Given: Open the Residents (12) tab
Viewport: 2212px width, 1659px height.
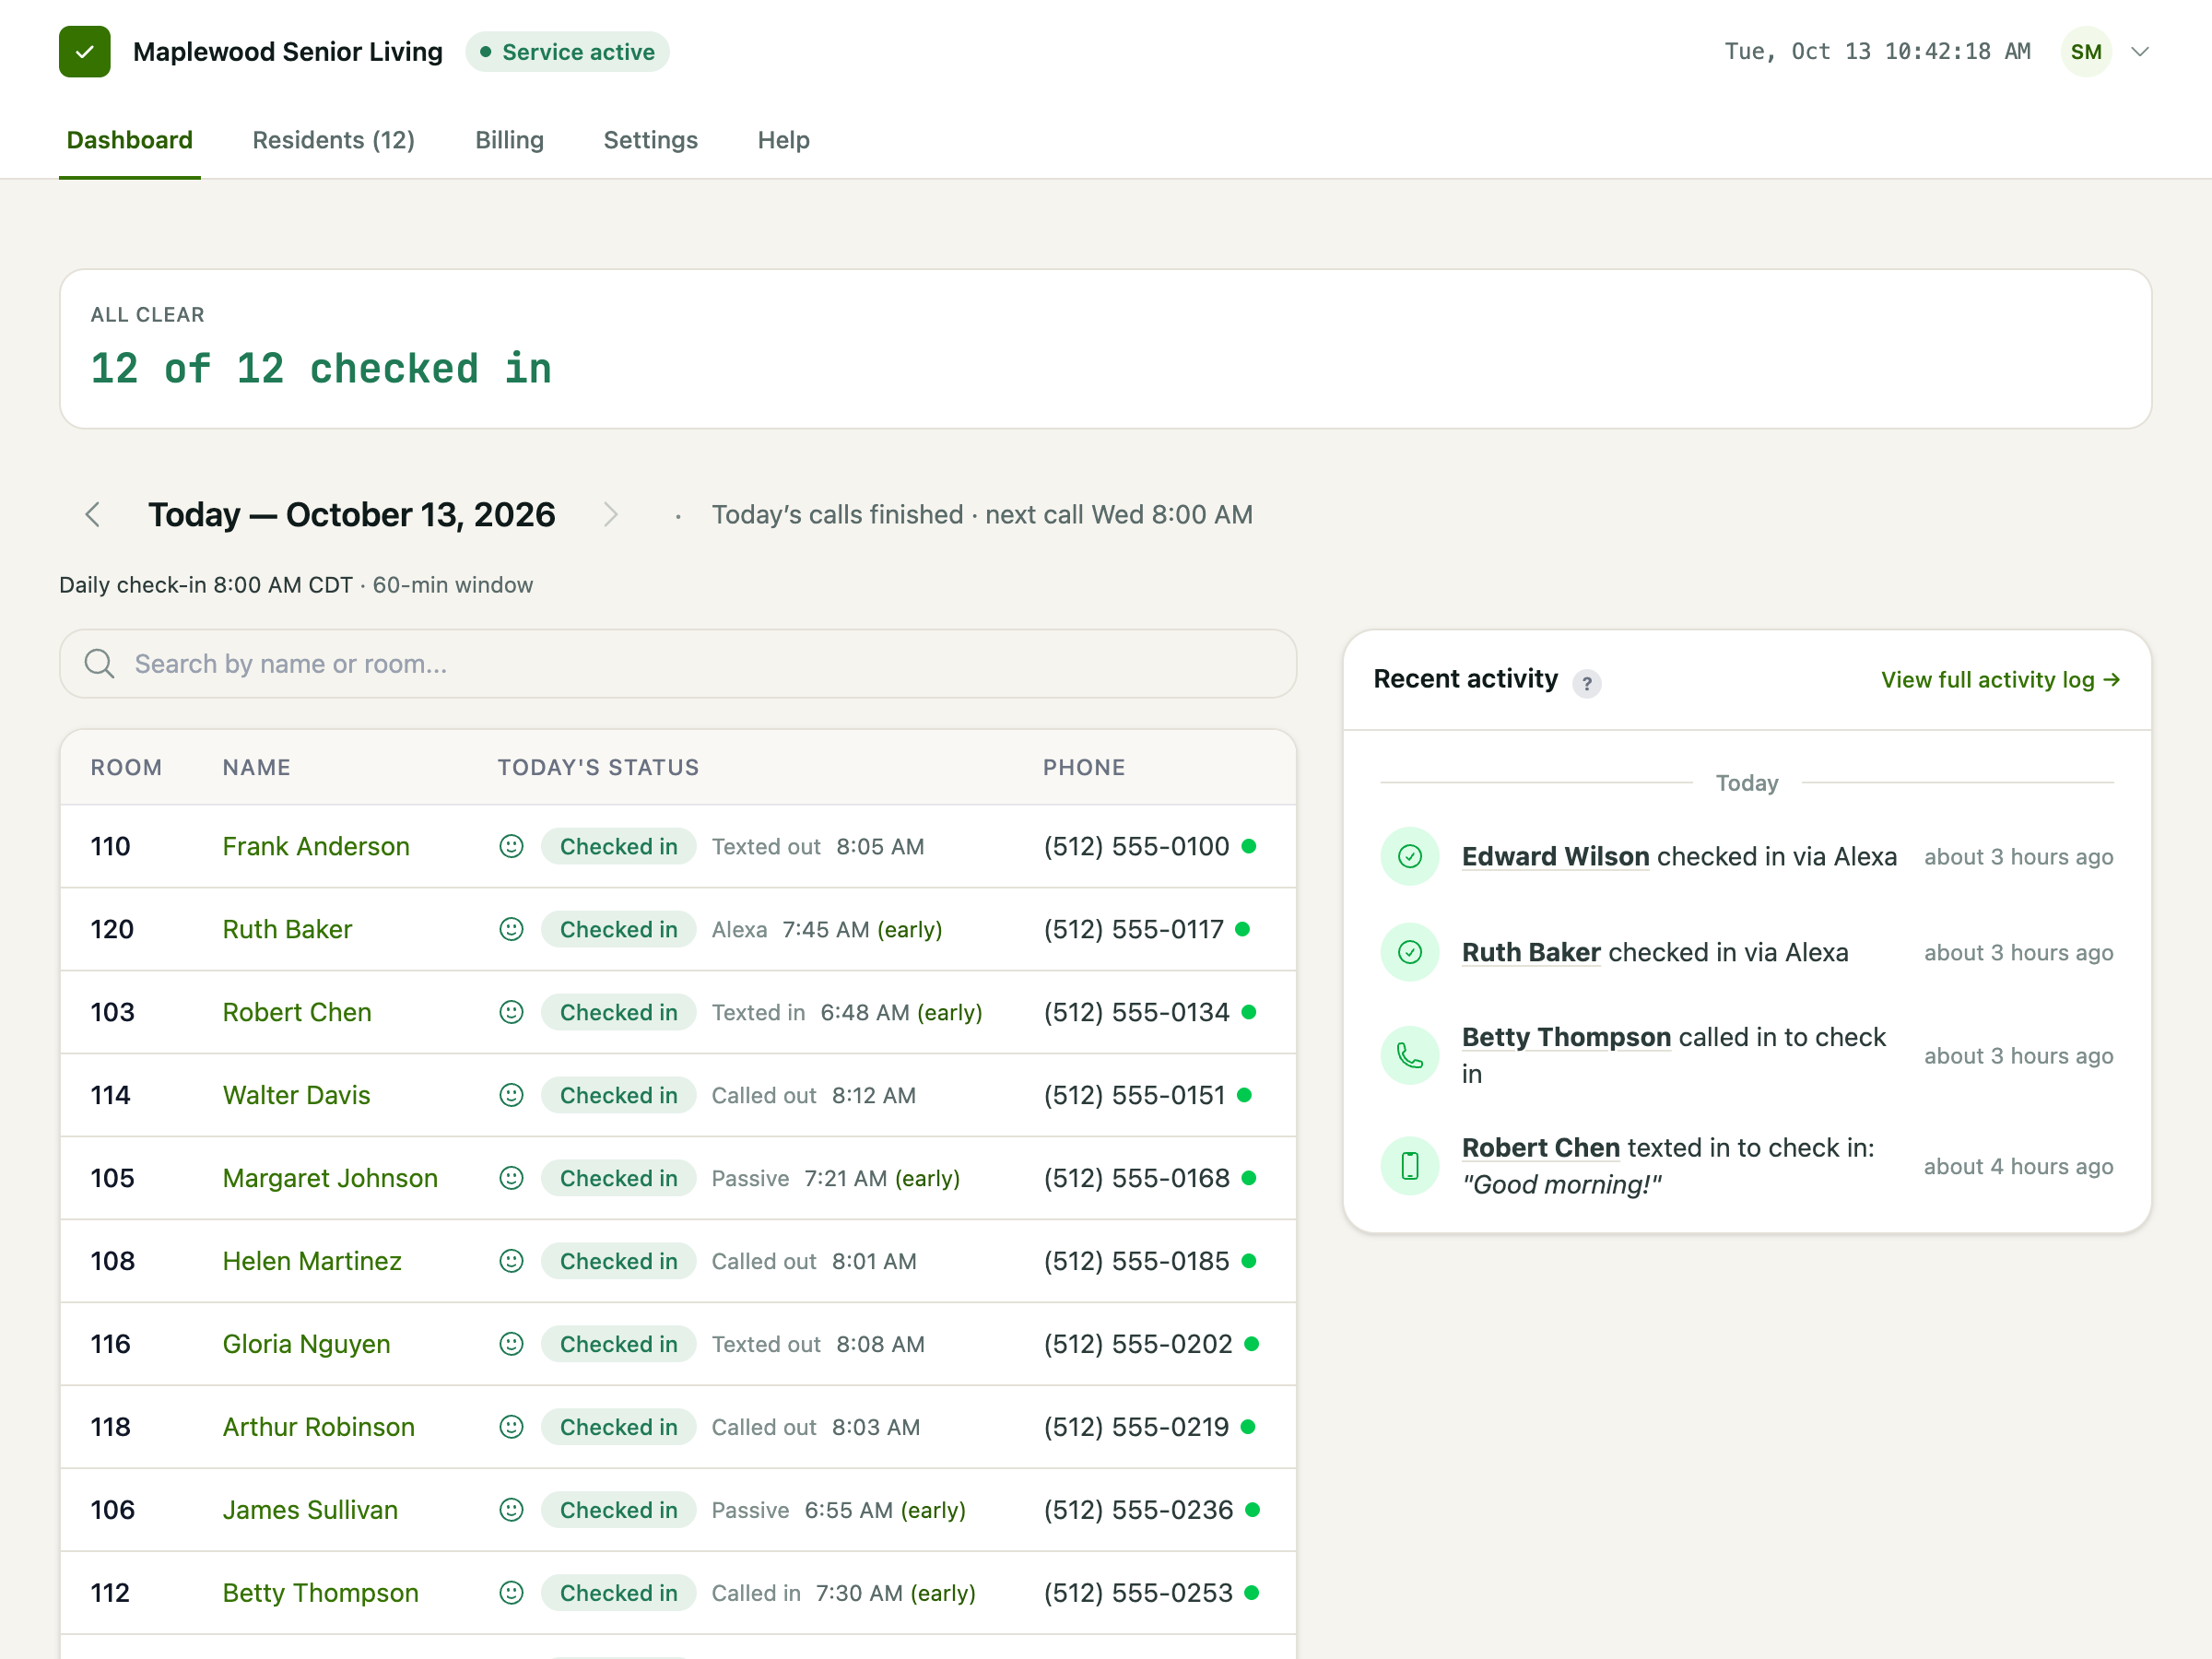Looking at the screenshot, I should click(x=334, y=140).
